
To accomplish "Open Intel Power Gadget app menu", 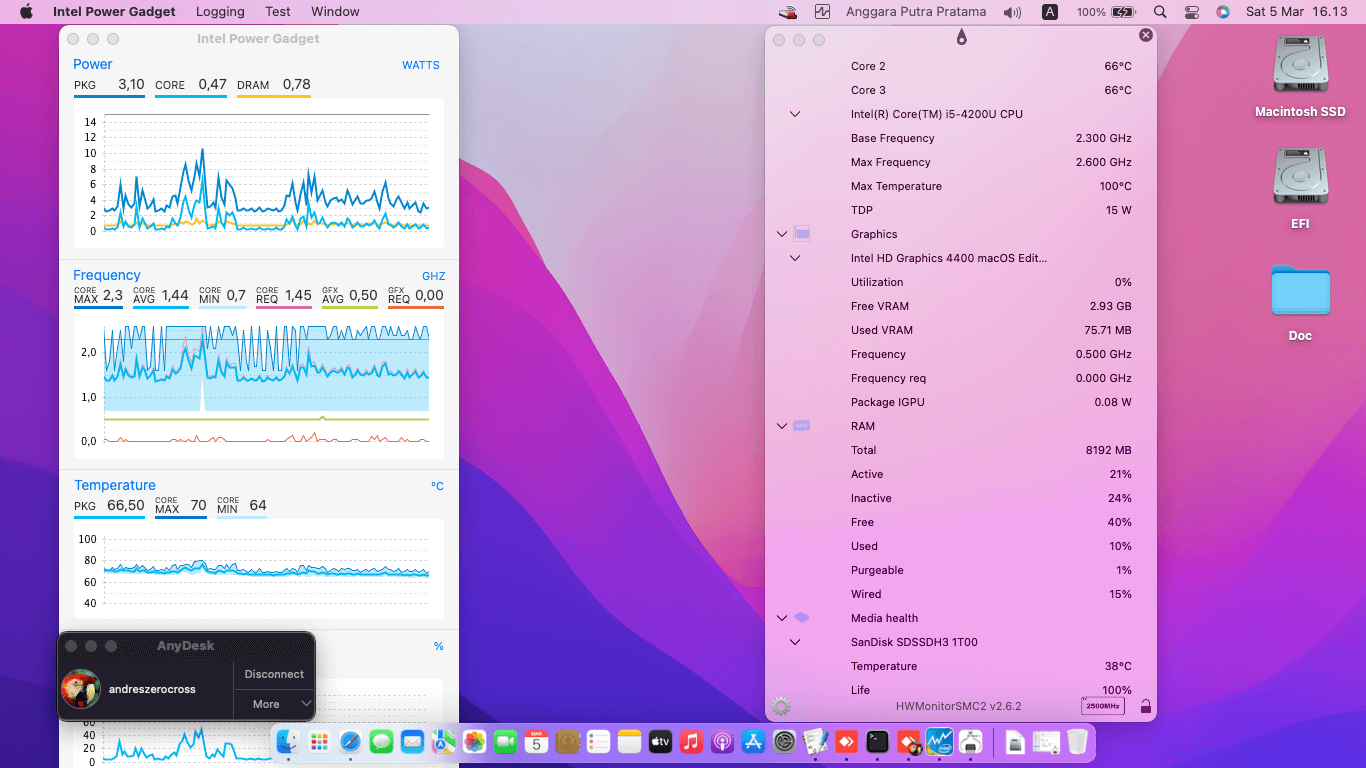I will tap(114, 12).
